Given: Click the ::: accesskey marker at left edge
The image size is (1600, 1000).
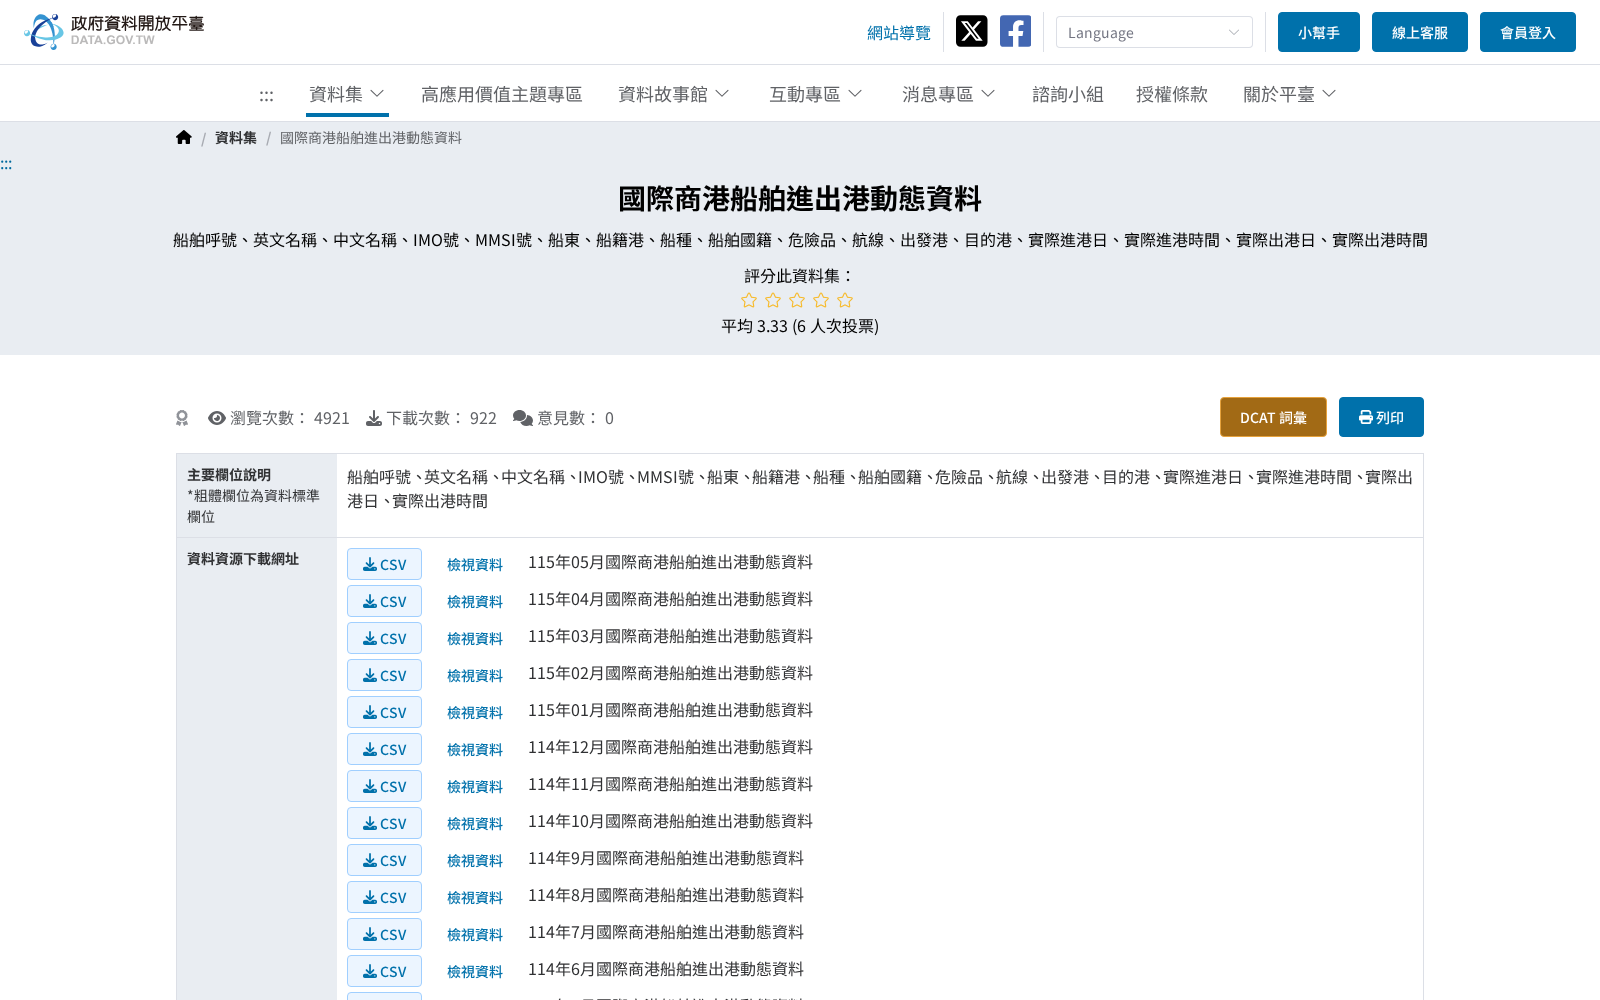Looking at the screenshot, I should 6,164.
